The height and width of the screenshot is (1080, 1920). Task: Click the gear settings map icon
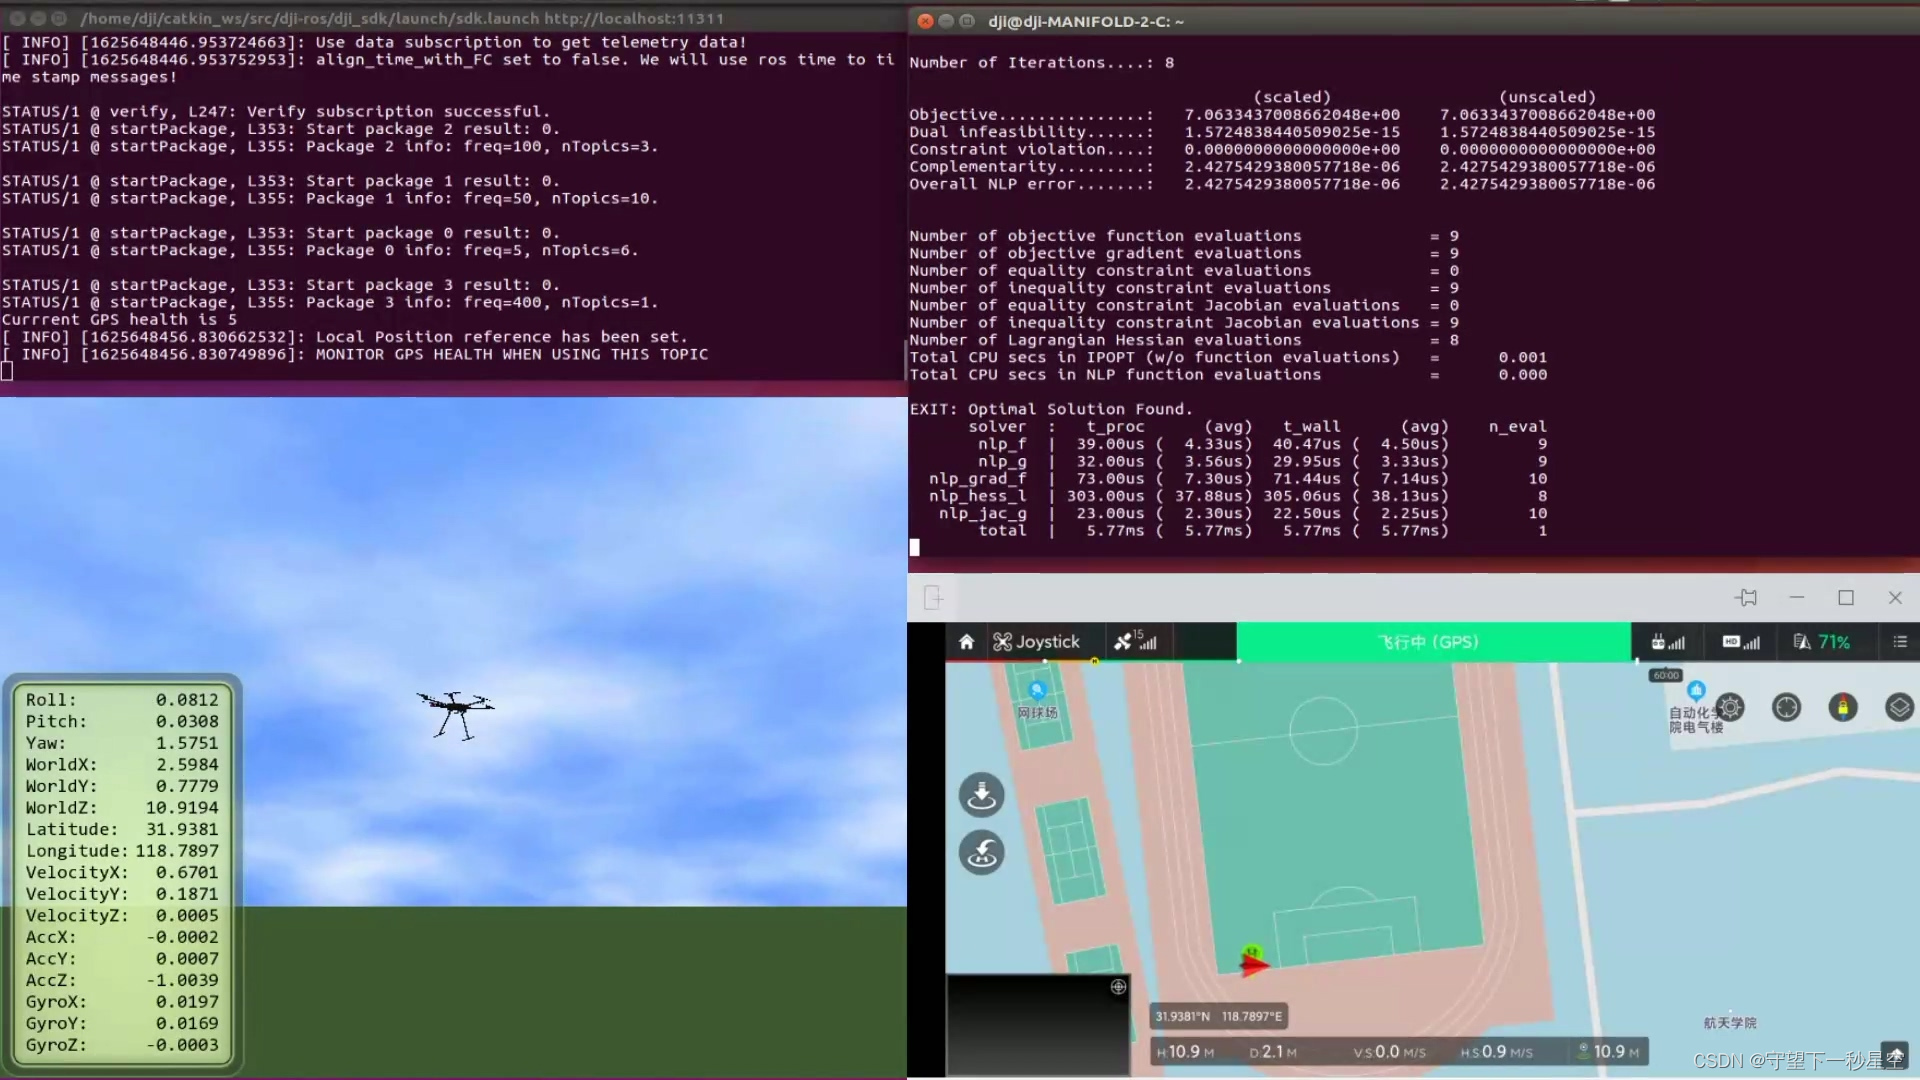pyautogui.click(x=1730, y=708)
